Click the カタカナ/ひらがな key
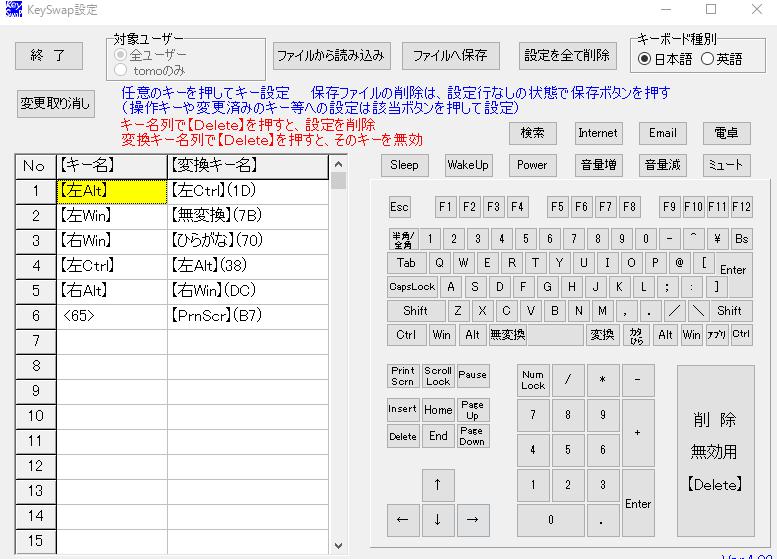The image size is (777, 559). click(x=636, y=335)
